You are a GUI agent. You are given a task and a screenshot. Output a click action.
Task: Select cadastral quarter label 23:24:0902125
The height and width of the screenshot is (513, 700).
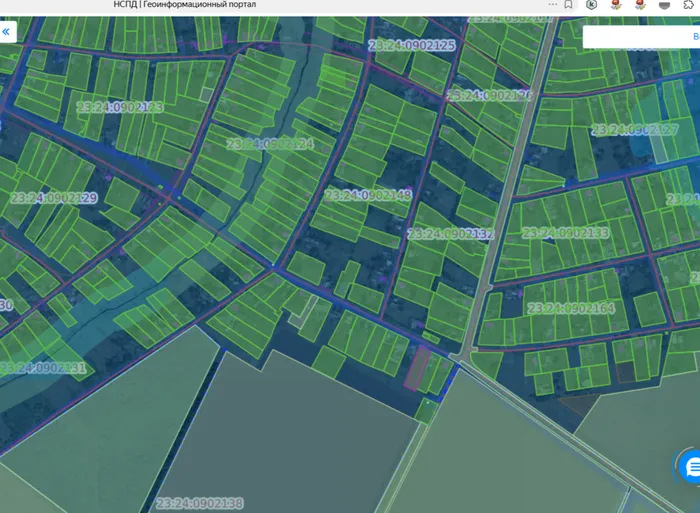tap(411, 46)
